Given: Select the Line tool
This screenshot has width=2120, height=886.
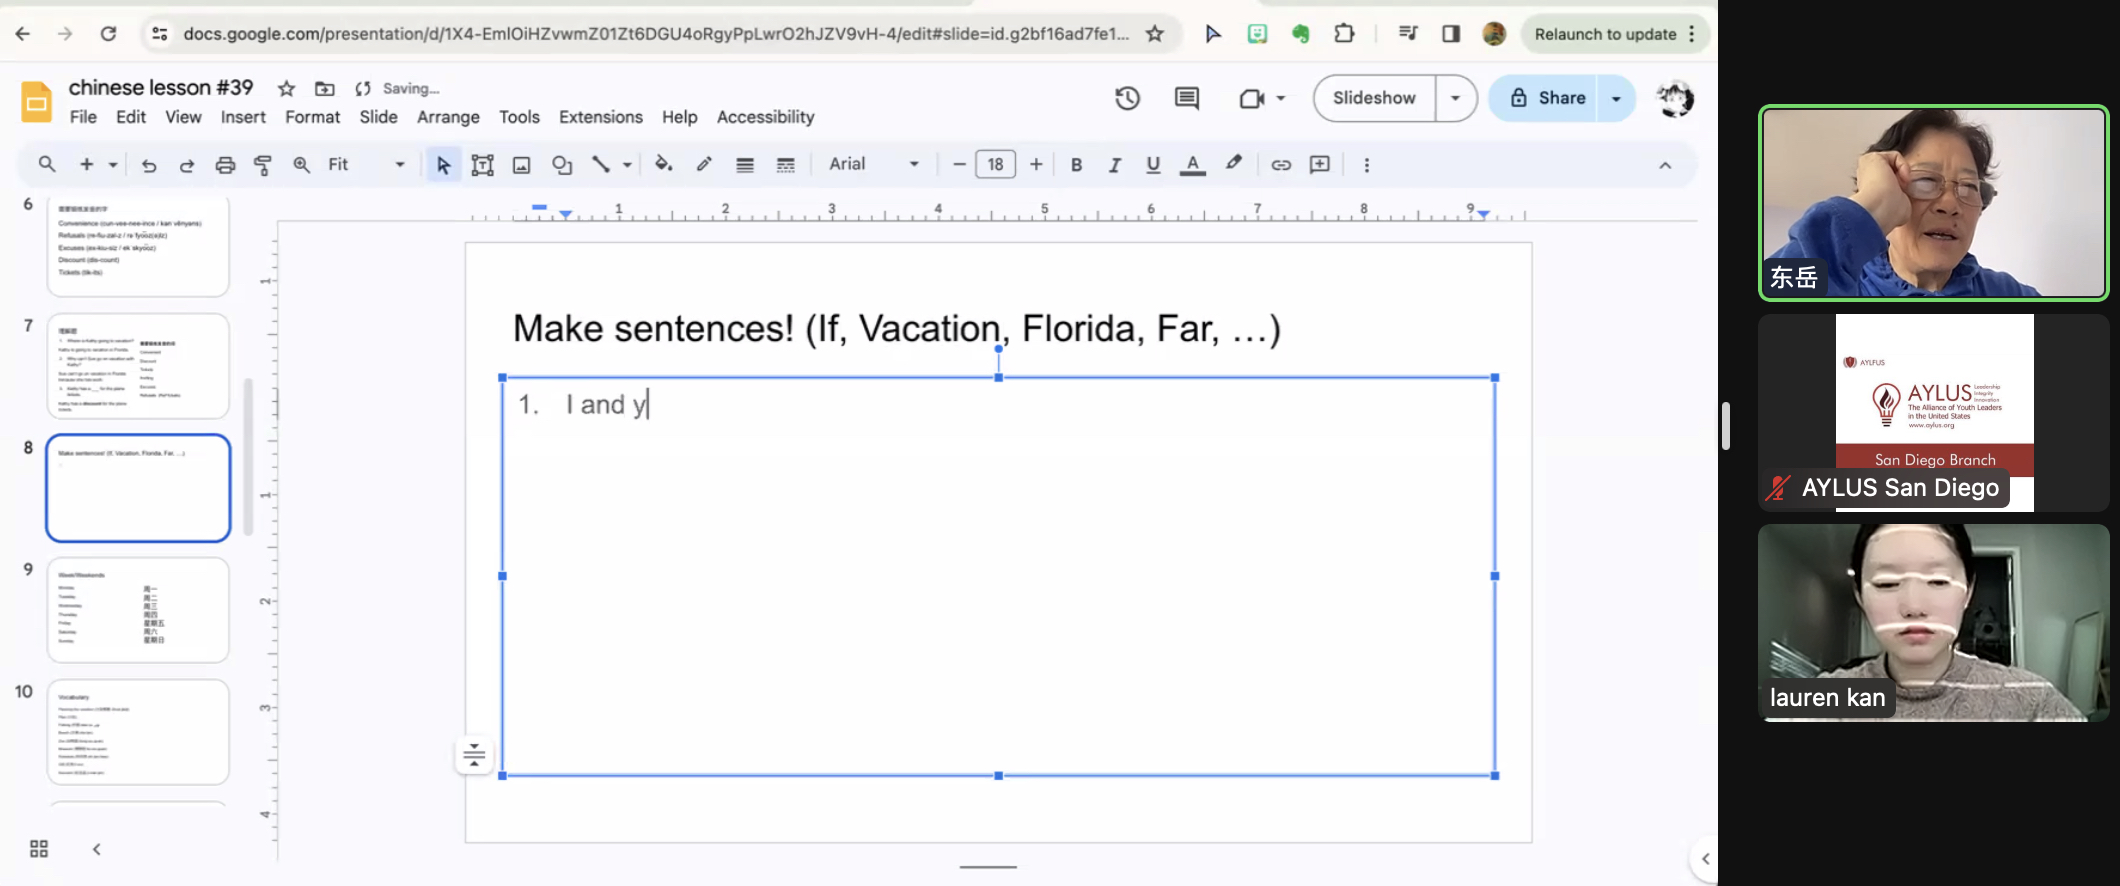Looking at the screenshot, I should click(x=600, y=164).
